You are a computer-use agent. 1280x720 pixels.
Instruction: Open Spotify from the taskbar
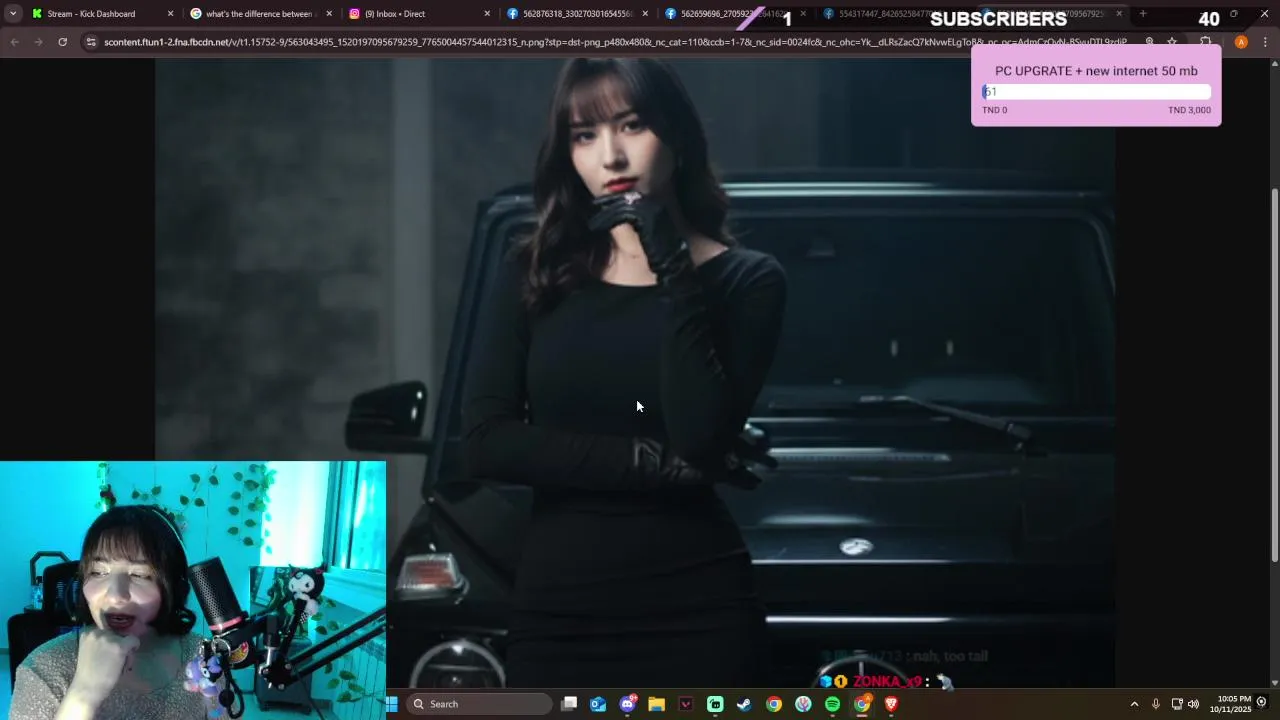832,704
